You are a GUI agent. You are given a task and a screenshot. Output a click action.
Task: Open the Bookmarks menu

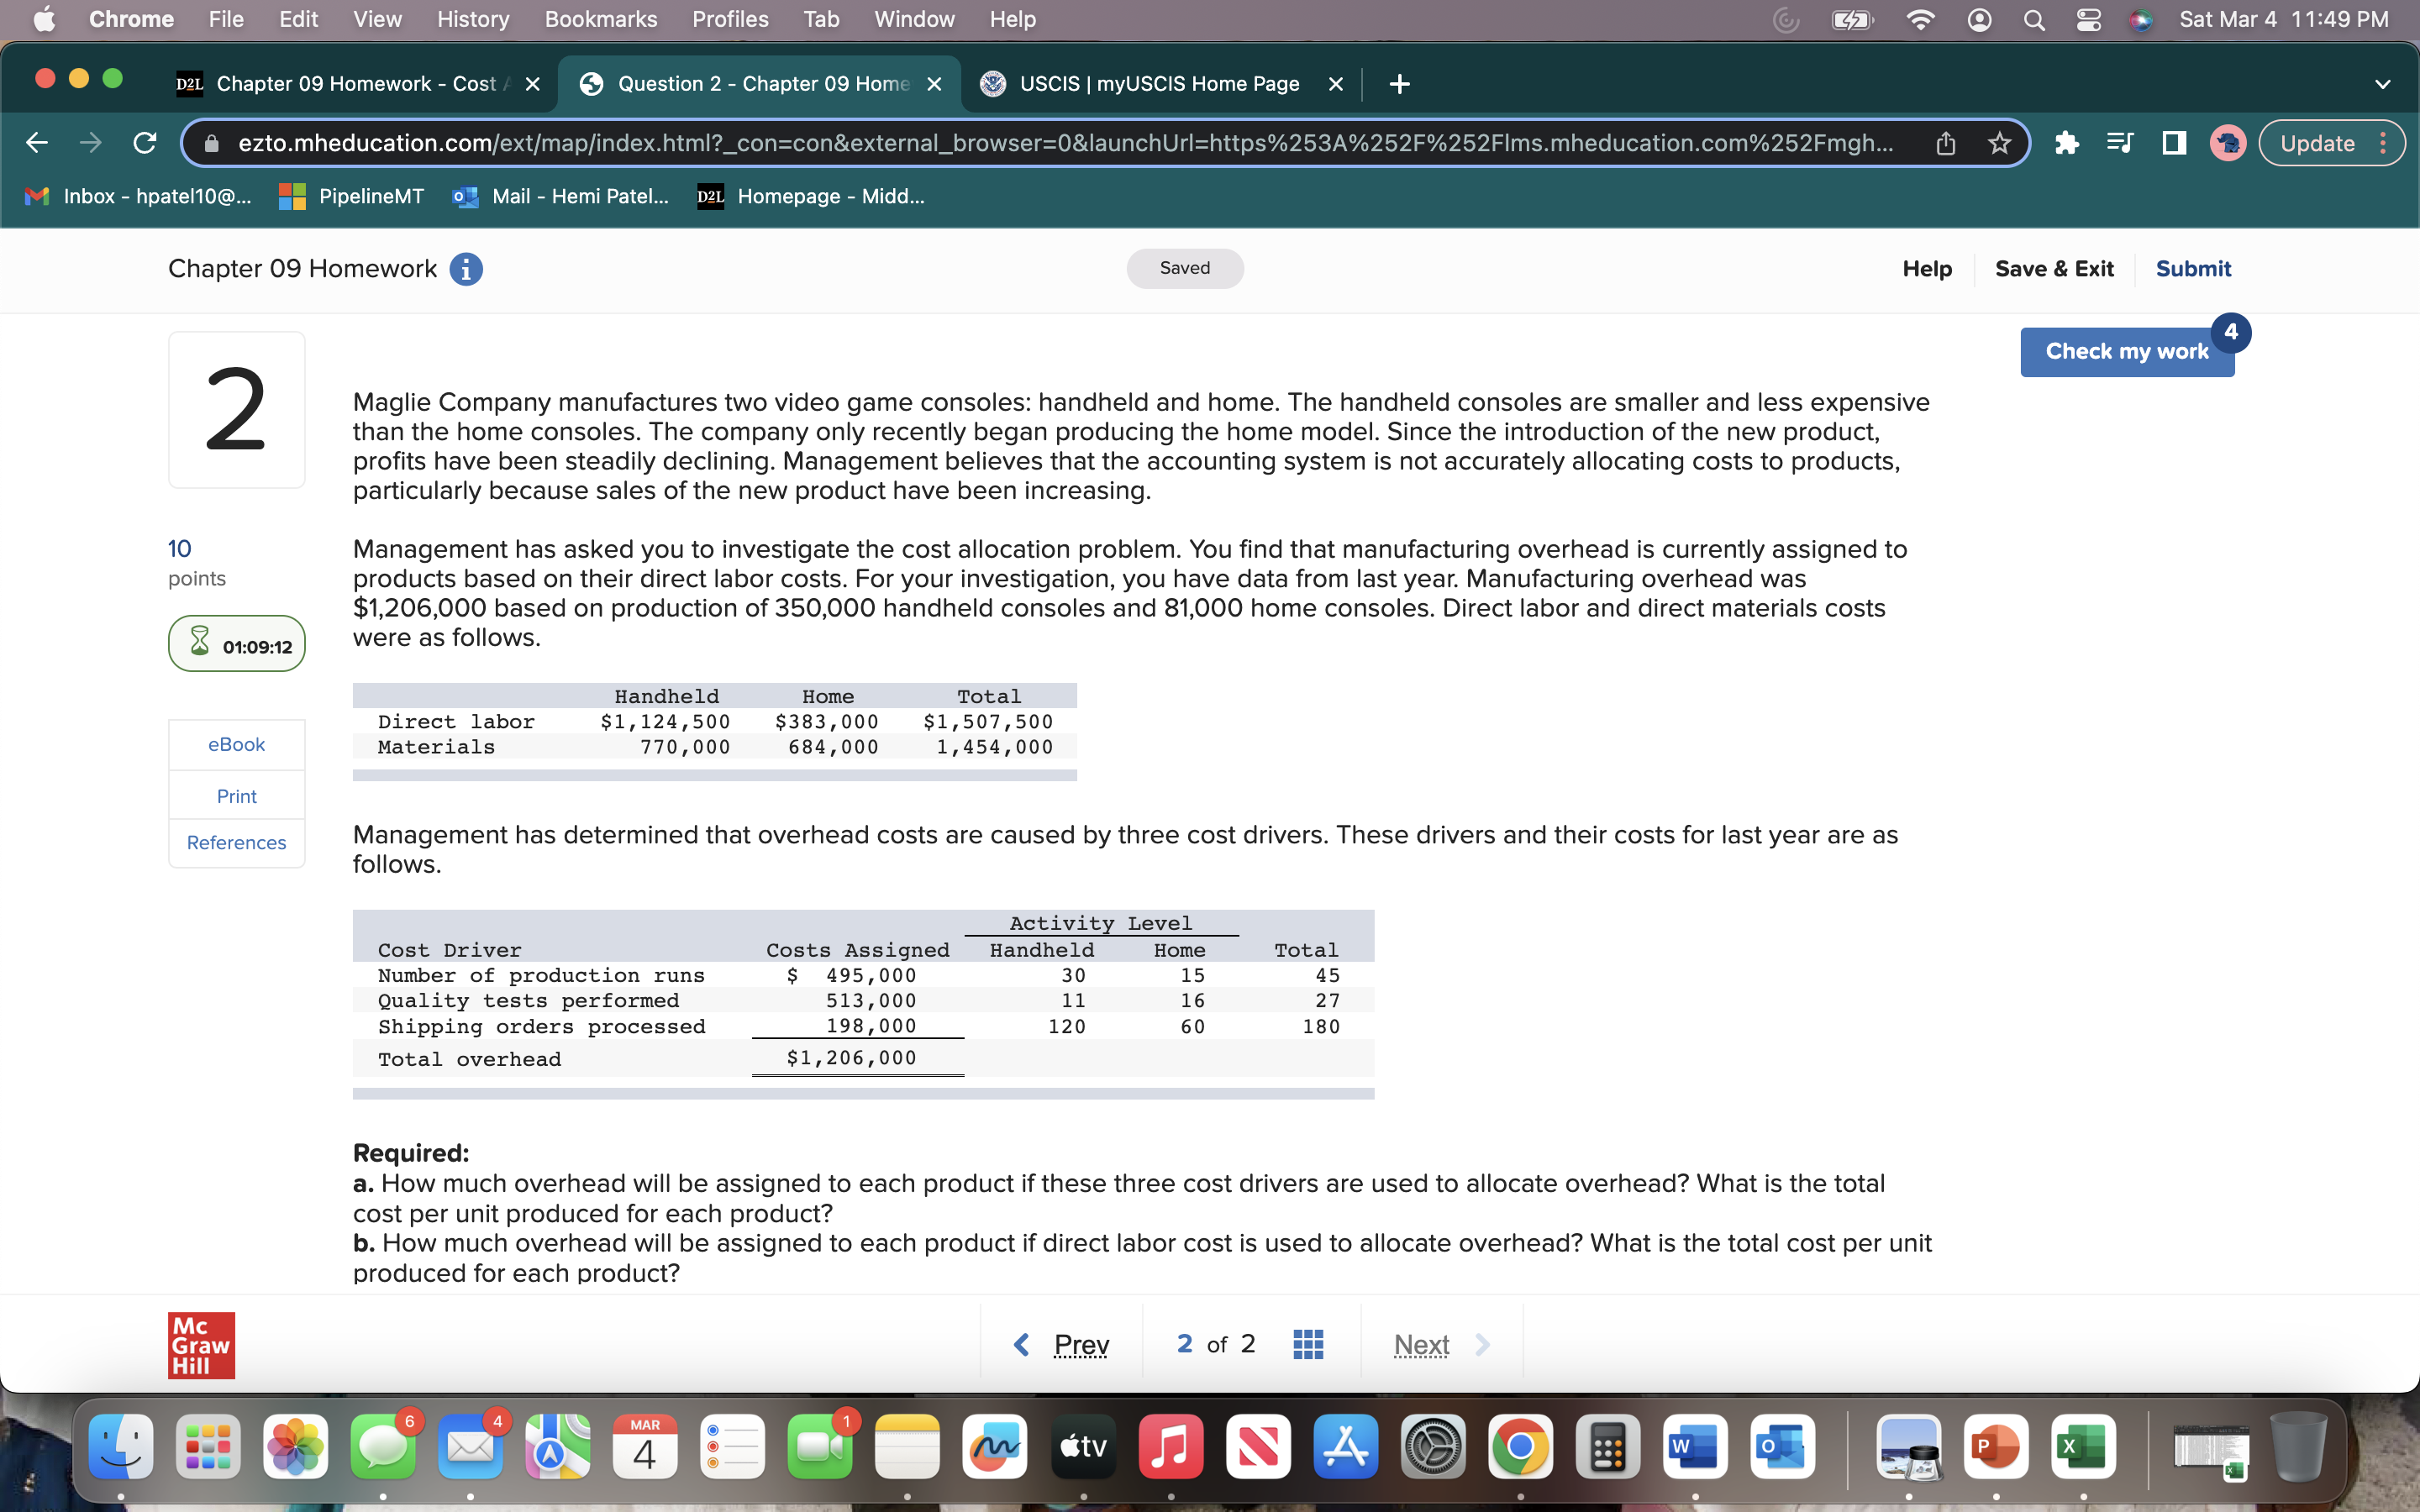pyautogui.click(x=600, y=19)
